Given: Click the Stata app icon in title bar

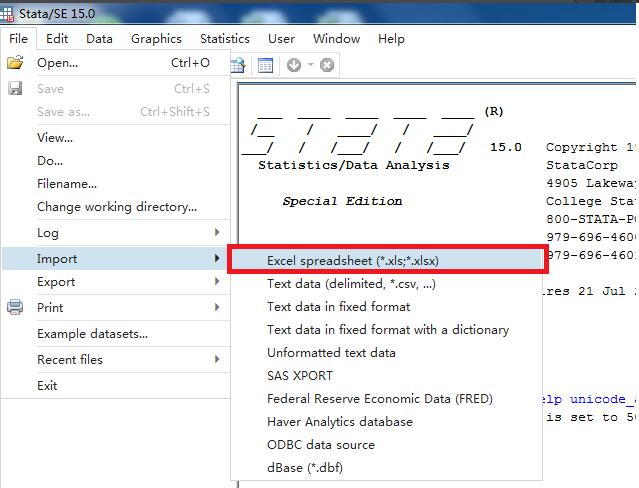Looking at the screenshot, I should [x=7, y=13].
